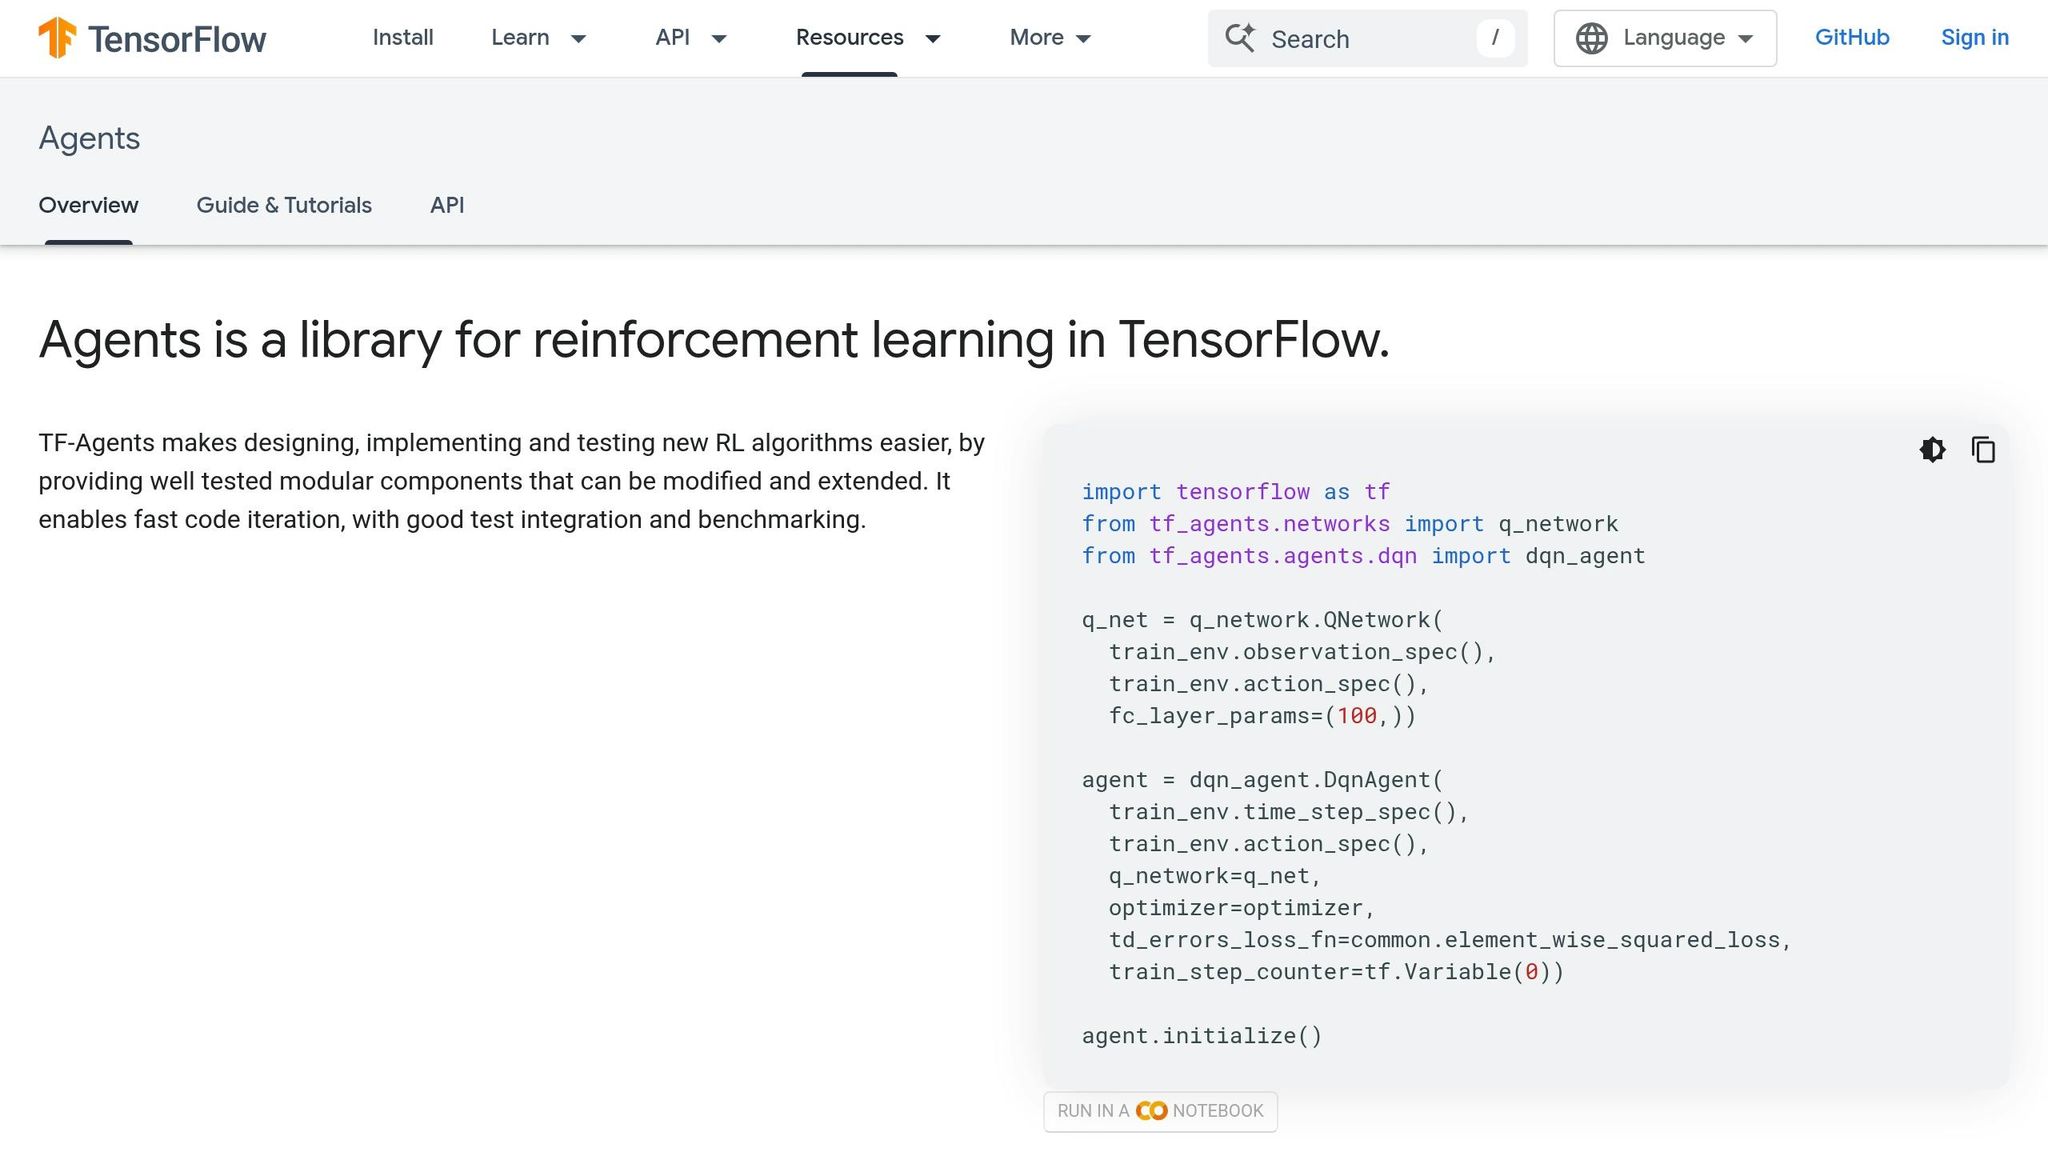Click the 'td_errors_loss_fn' code line
Screen dimensions: 2048x1152
(1450, 940)
